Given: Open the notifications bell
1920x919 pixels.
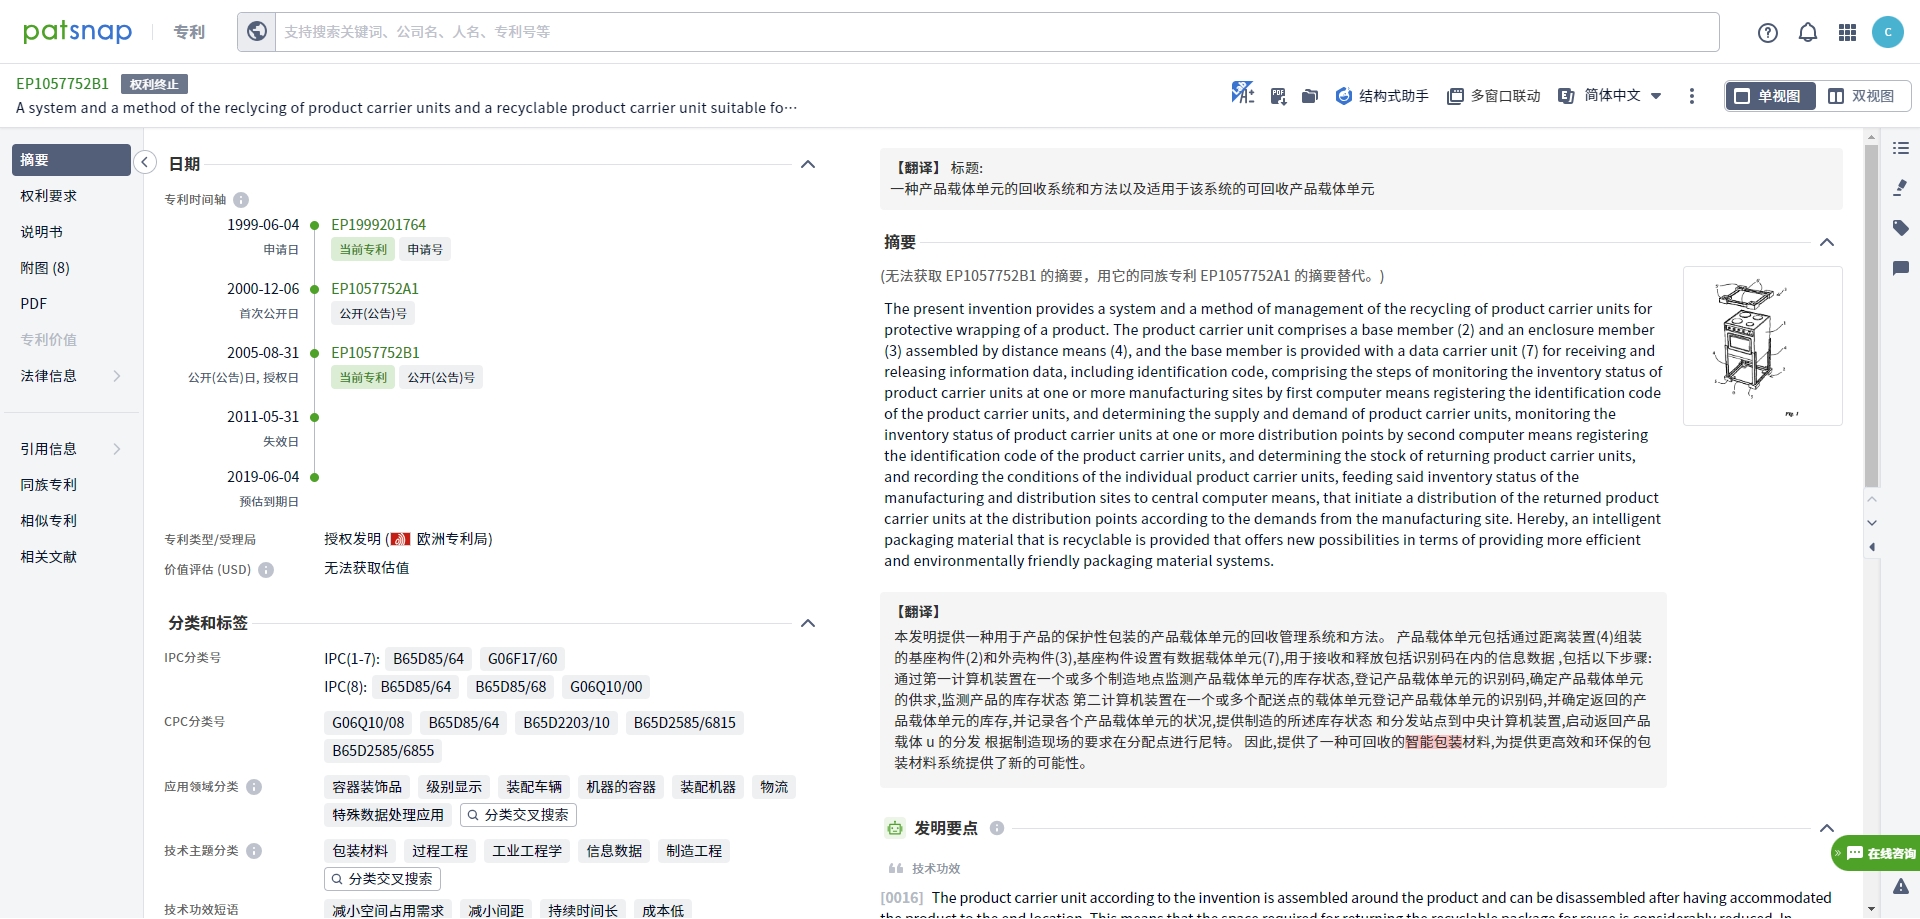Looking at the screenshot, I should click(x=1807, y=33).
